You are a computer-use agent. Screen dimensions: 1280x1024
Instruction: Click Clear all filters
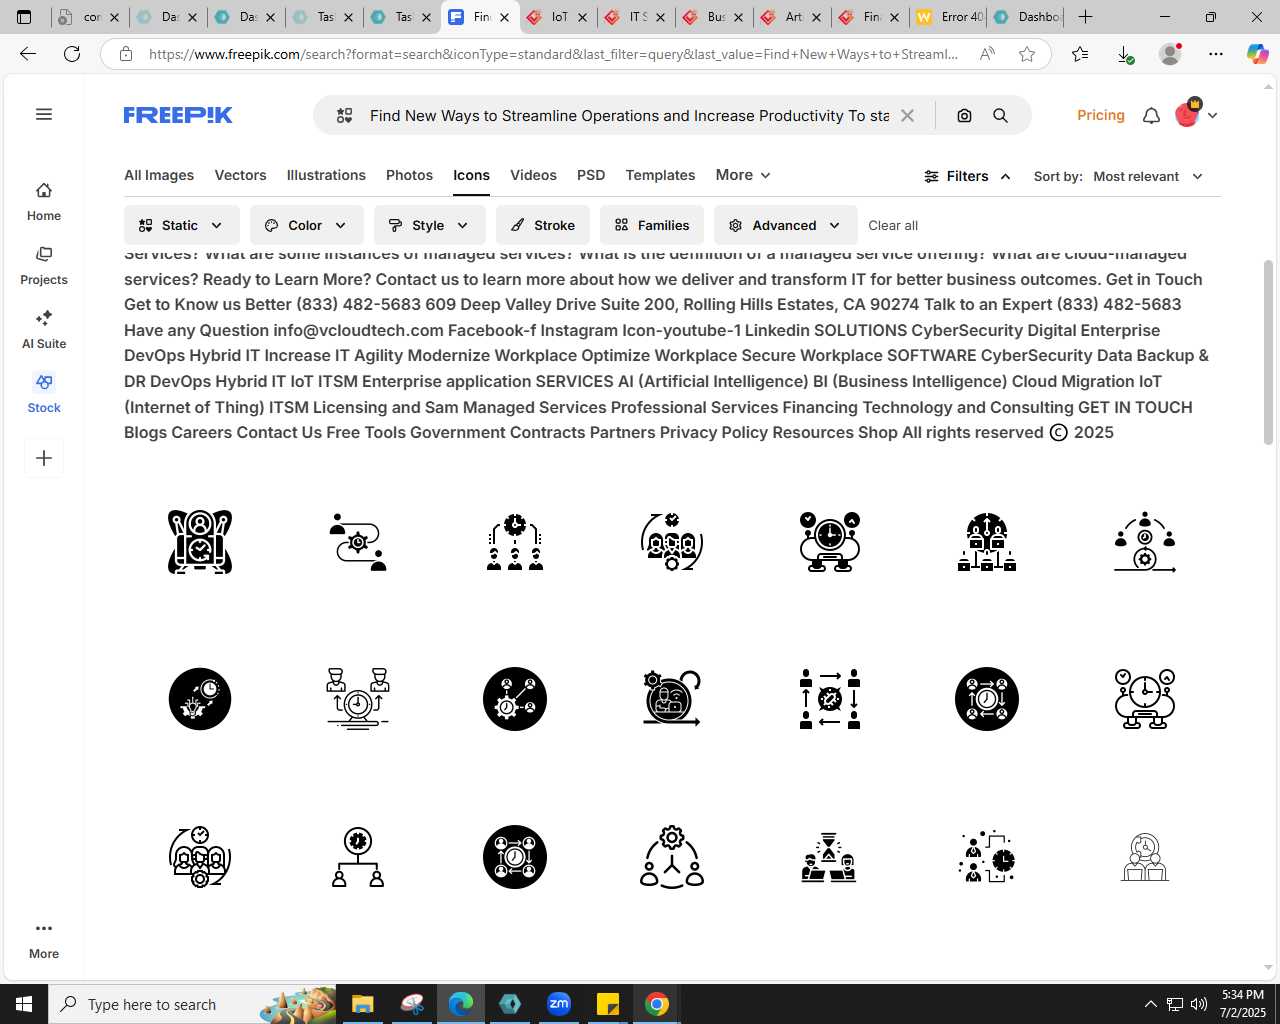893,225
